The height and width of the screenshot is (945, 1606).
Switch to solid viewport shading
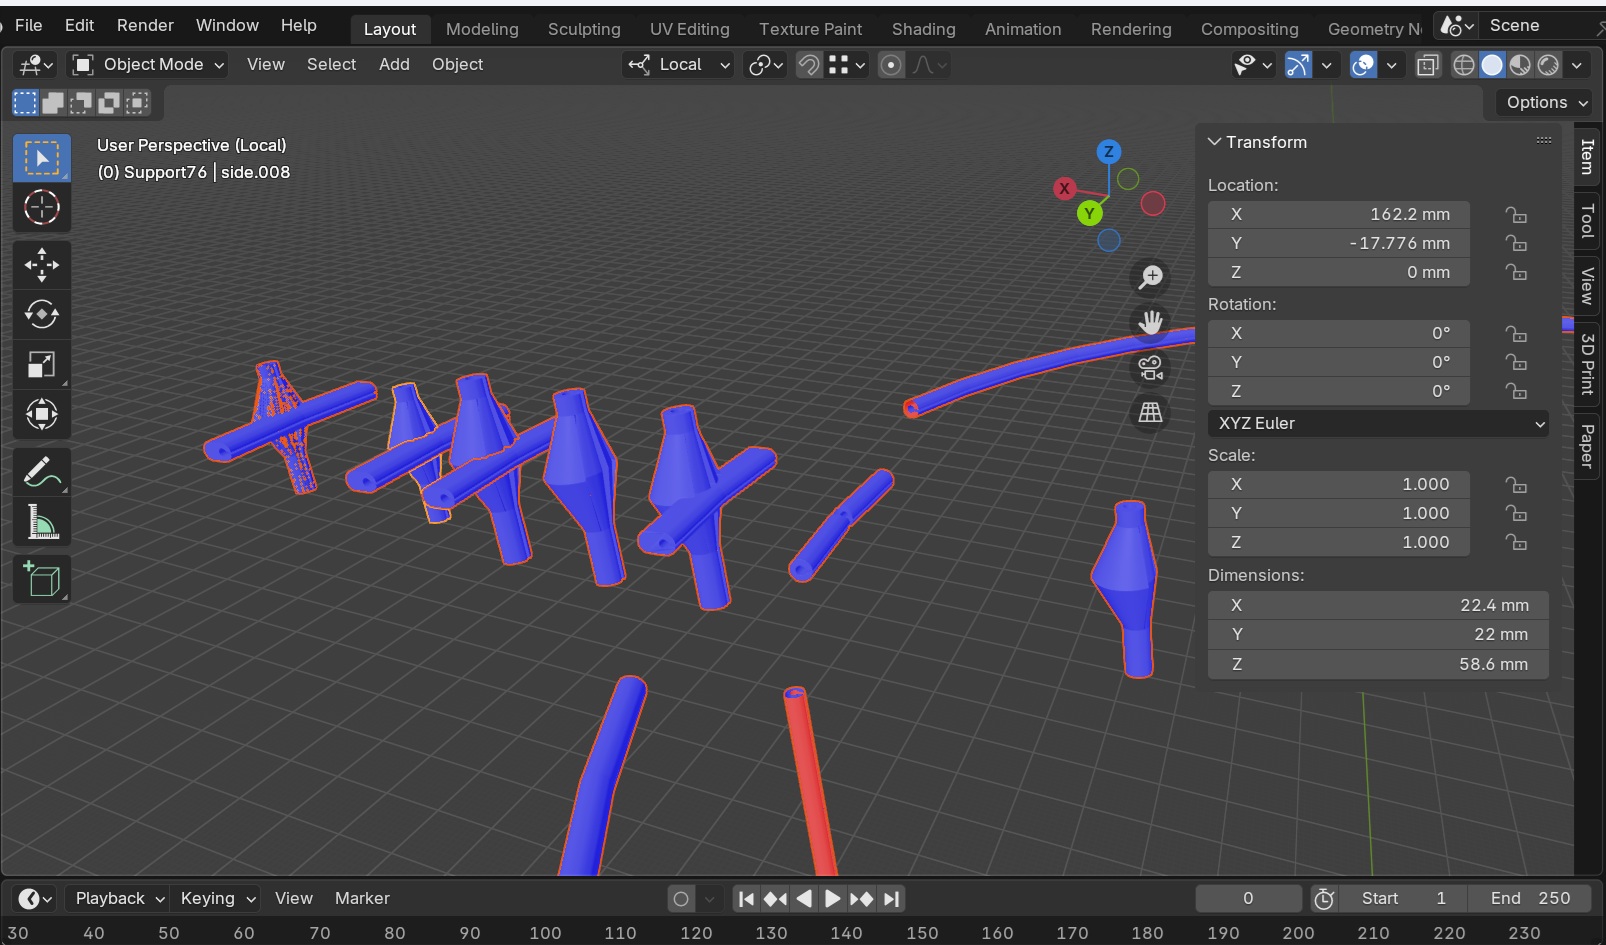tap(1492, 65)
